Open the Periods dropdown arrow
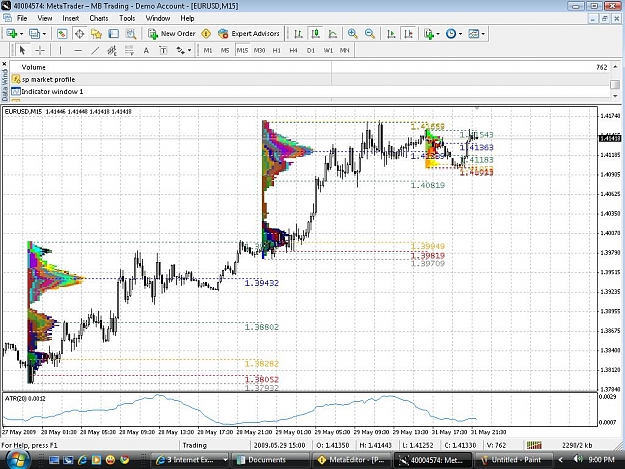The image size is (625, 469). pos(460,34)
